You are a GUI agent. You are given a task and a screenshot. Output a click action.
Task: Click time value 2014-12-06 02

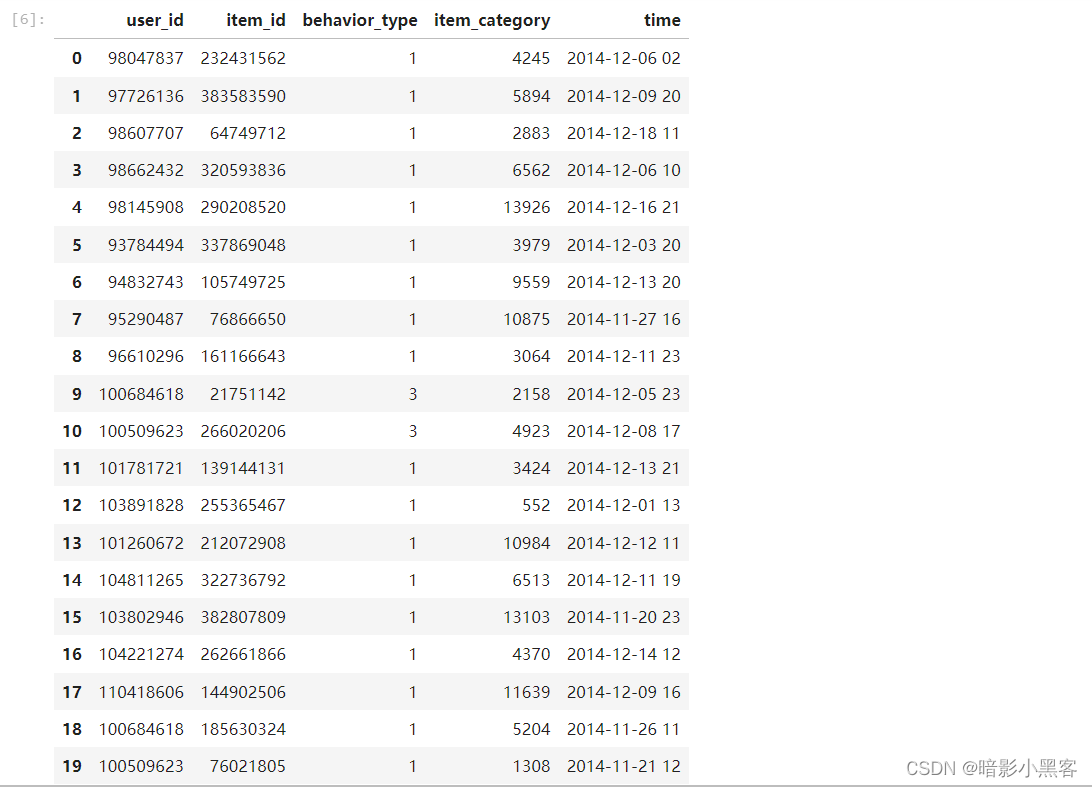click(x=623, y=59)
